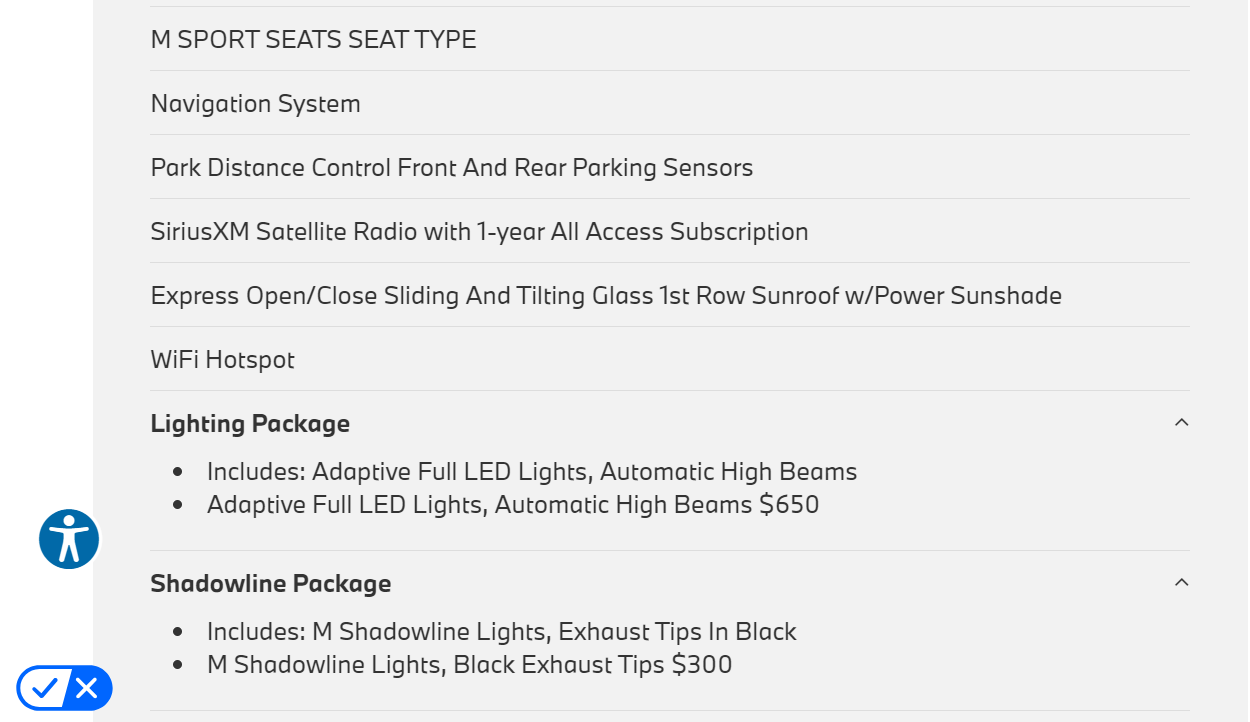This screenshot has height=722, width=1250.
Task: Click the X side of the blue toggle
Action: pyautogui.click(x=87, y=688)
